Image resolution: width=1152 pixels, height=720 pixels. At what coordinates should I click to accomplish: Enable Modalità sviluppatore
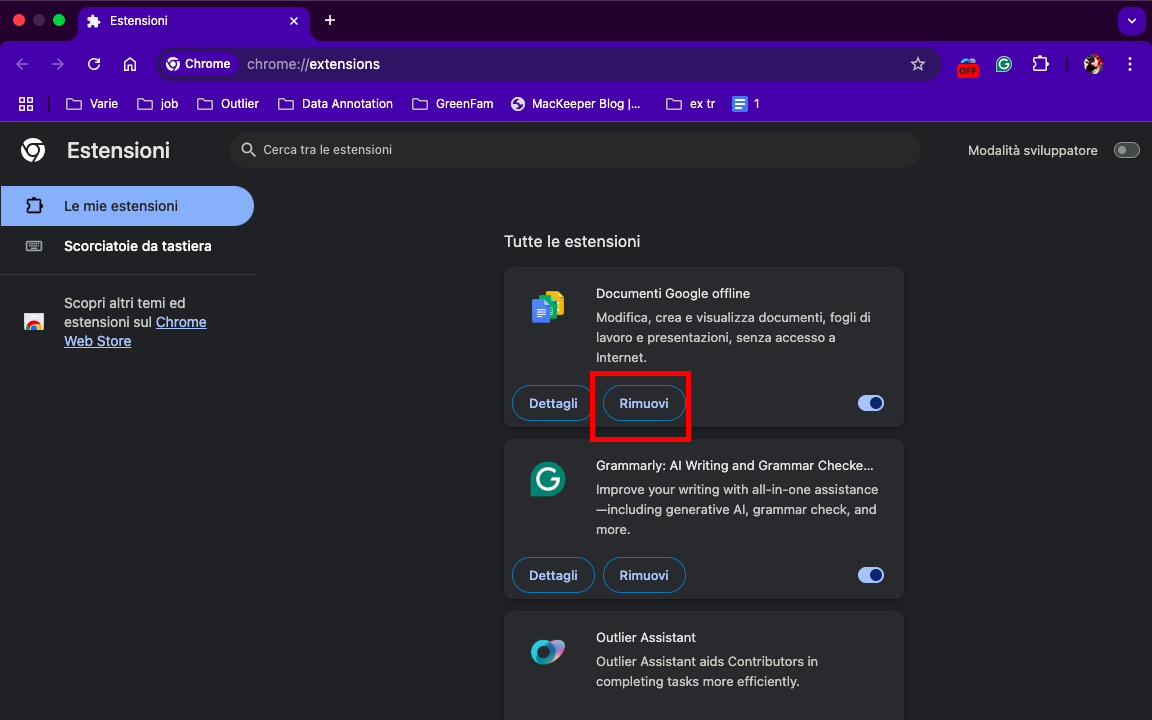coord(1126,150)
